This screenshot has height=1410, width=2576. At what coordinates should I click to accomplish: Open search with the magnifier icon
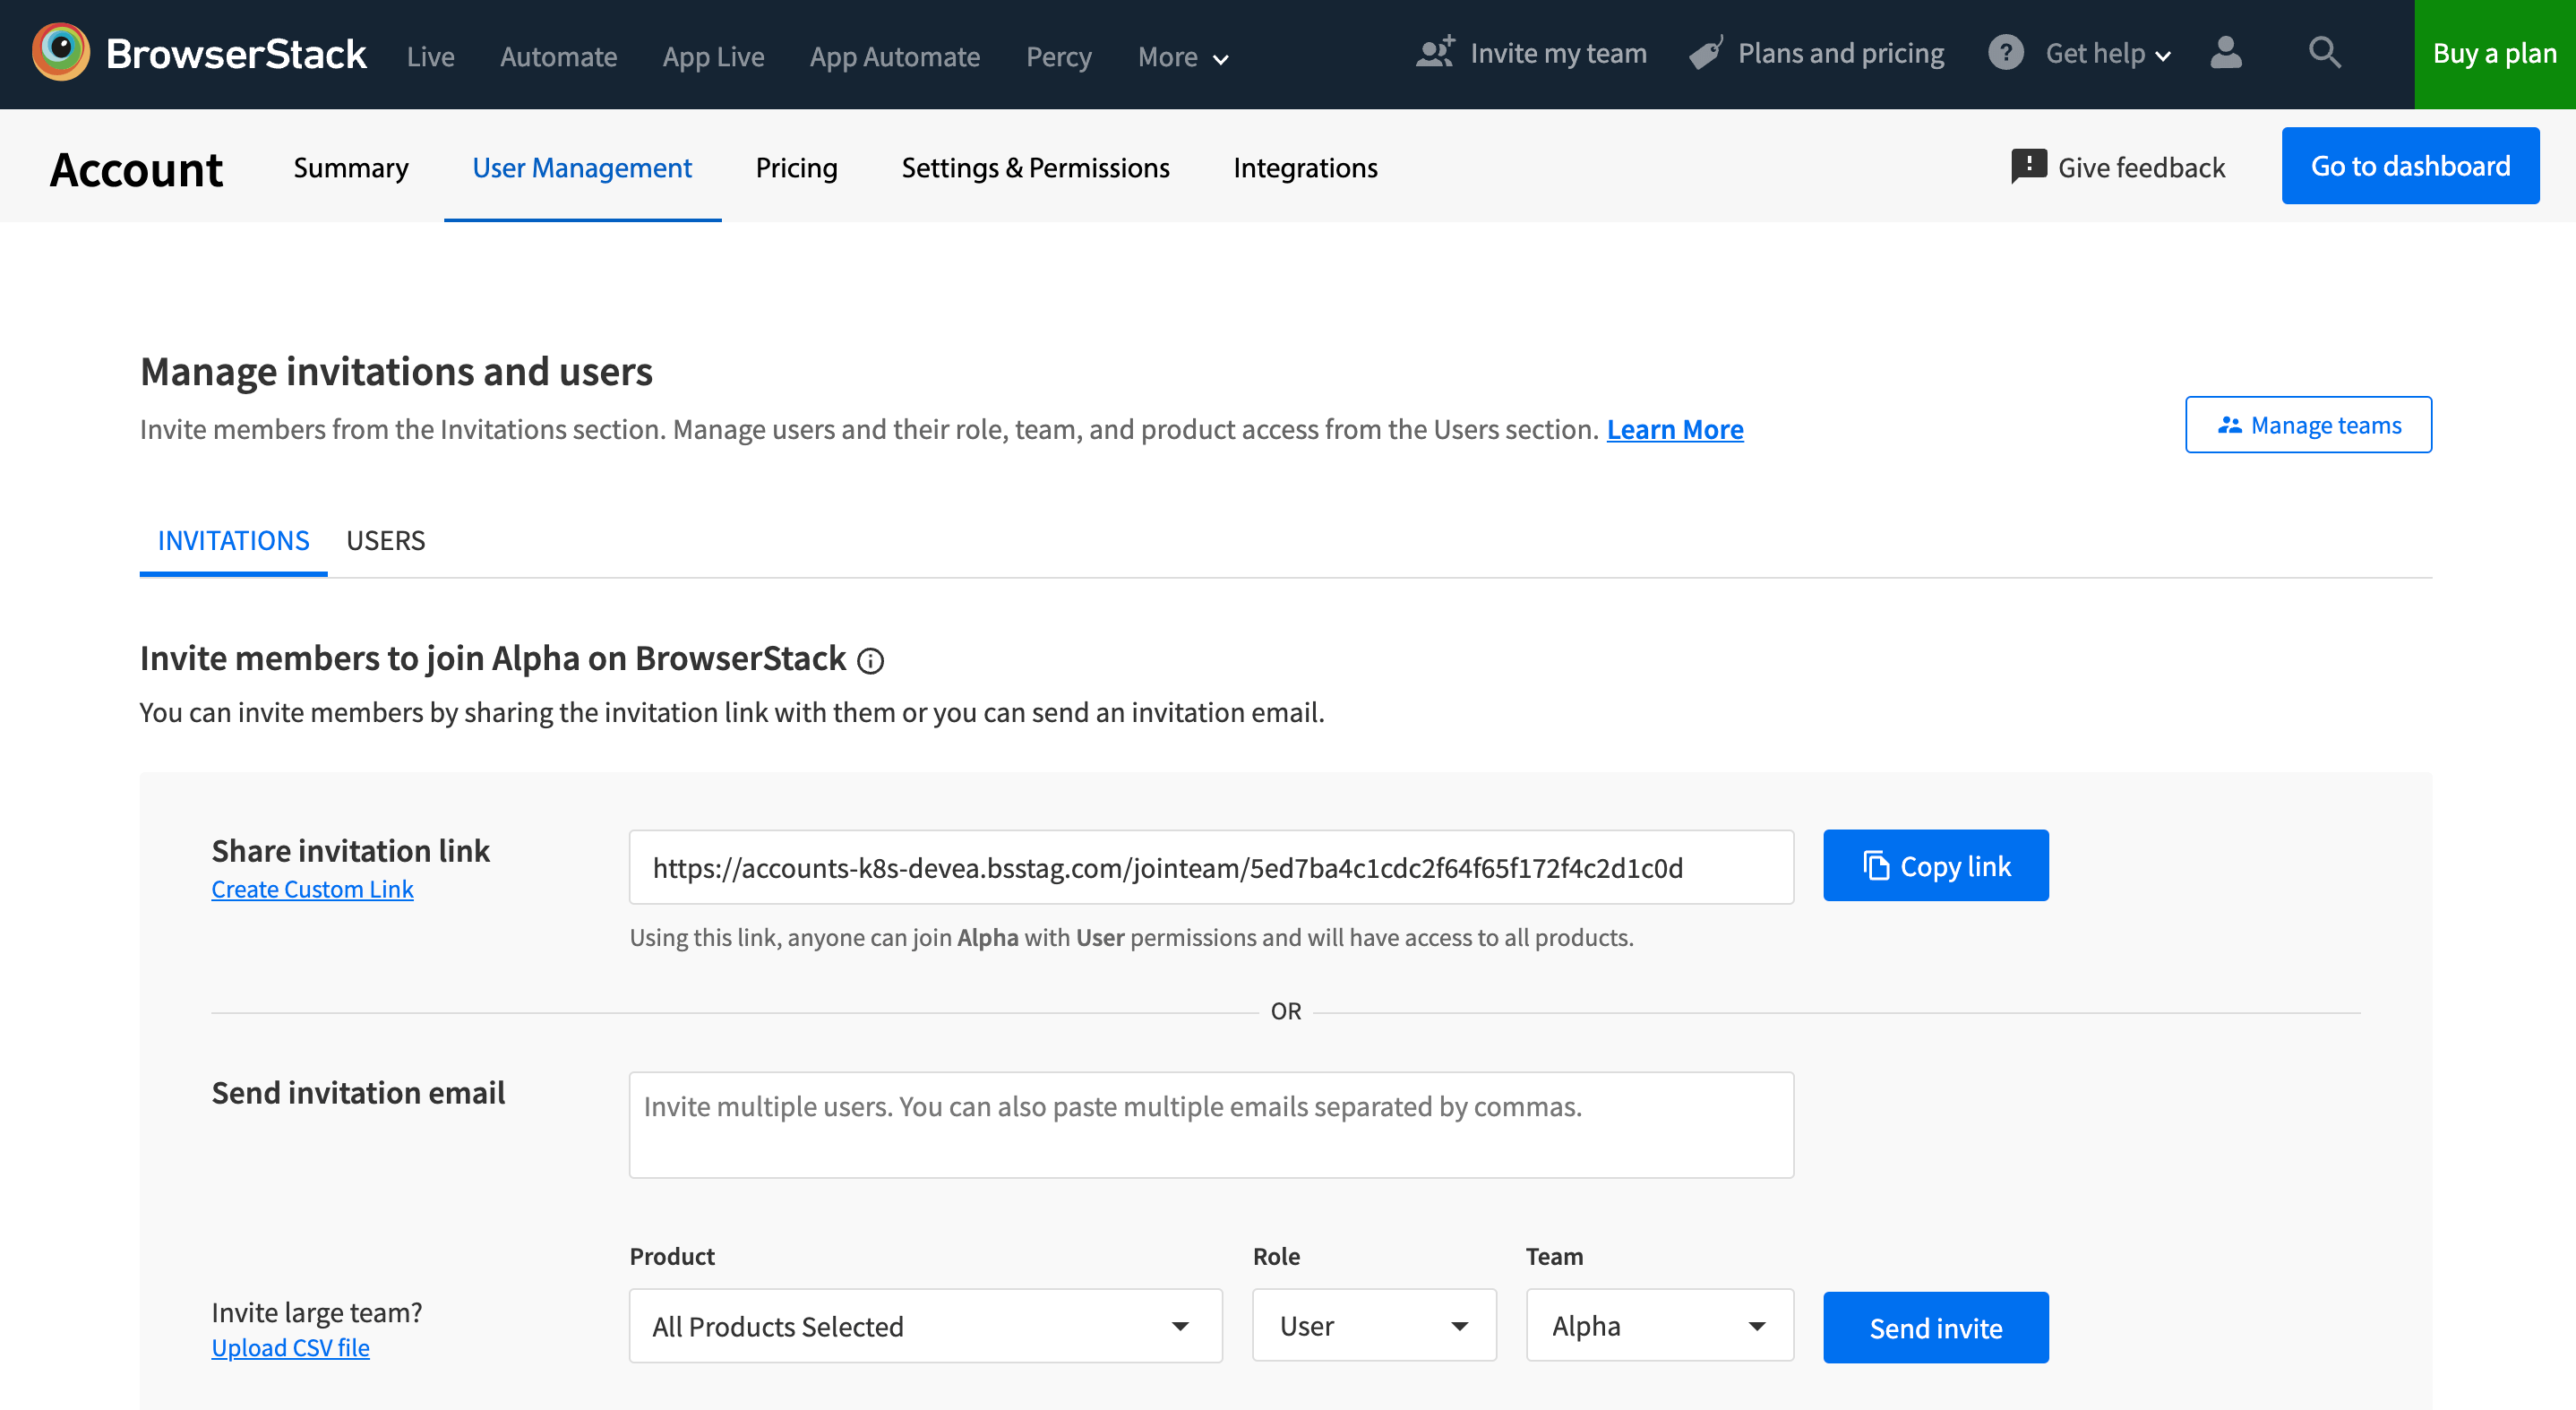coord(2324,52)
